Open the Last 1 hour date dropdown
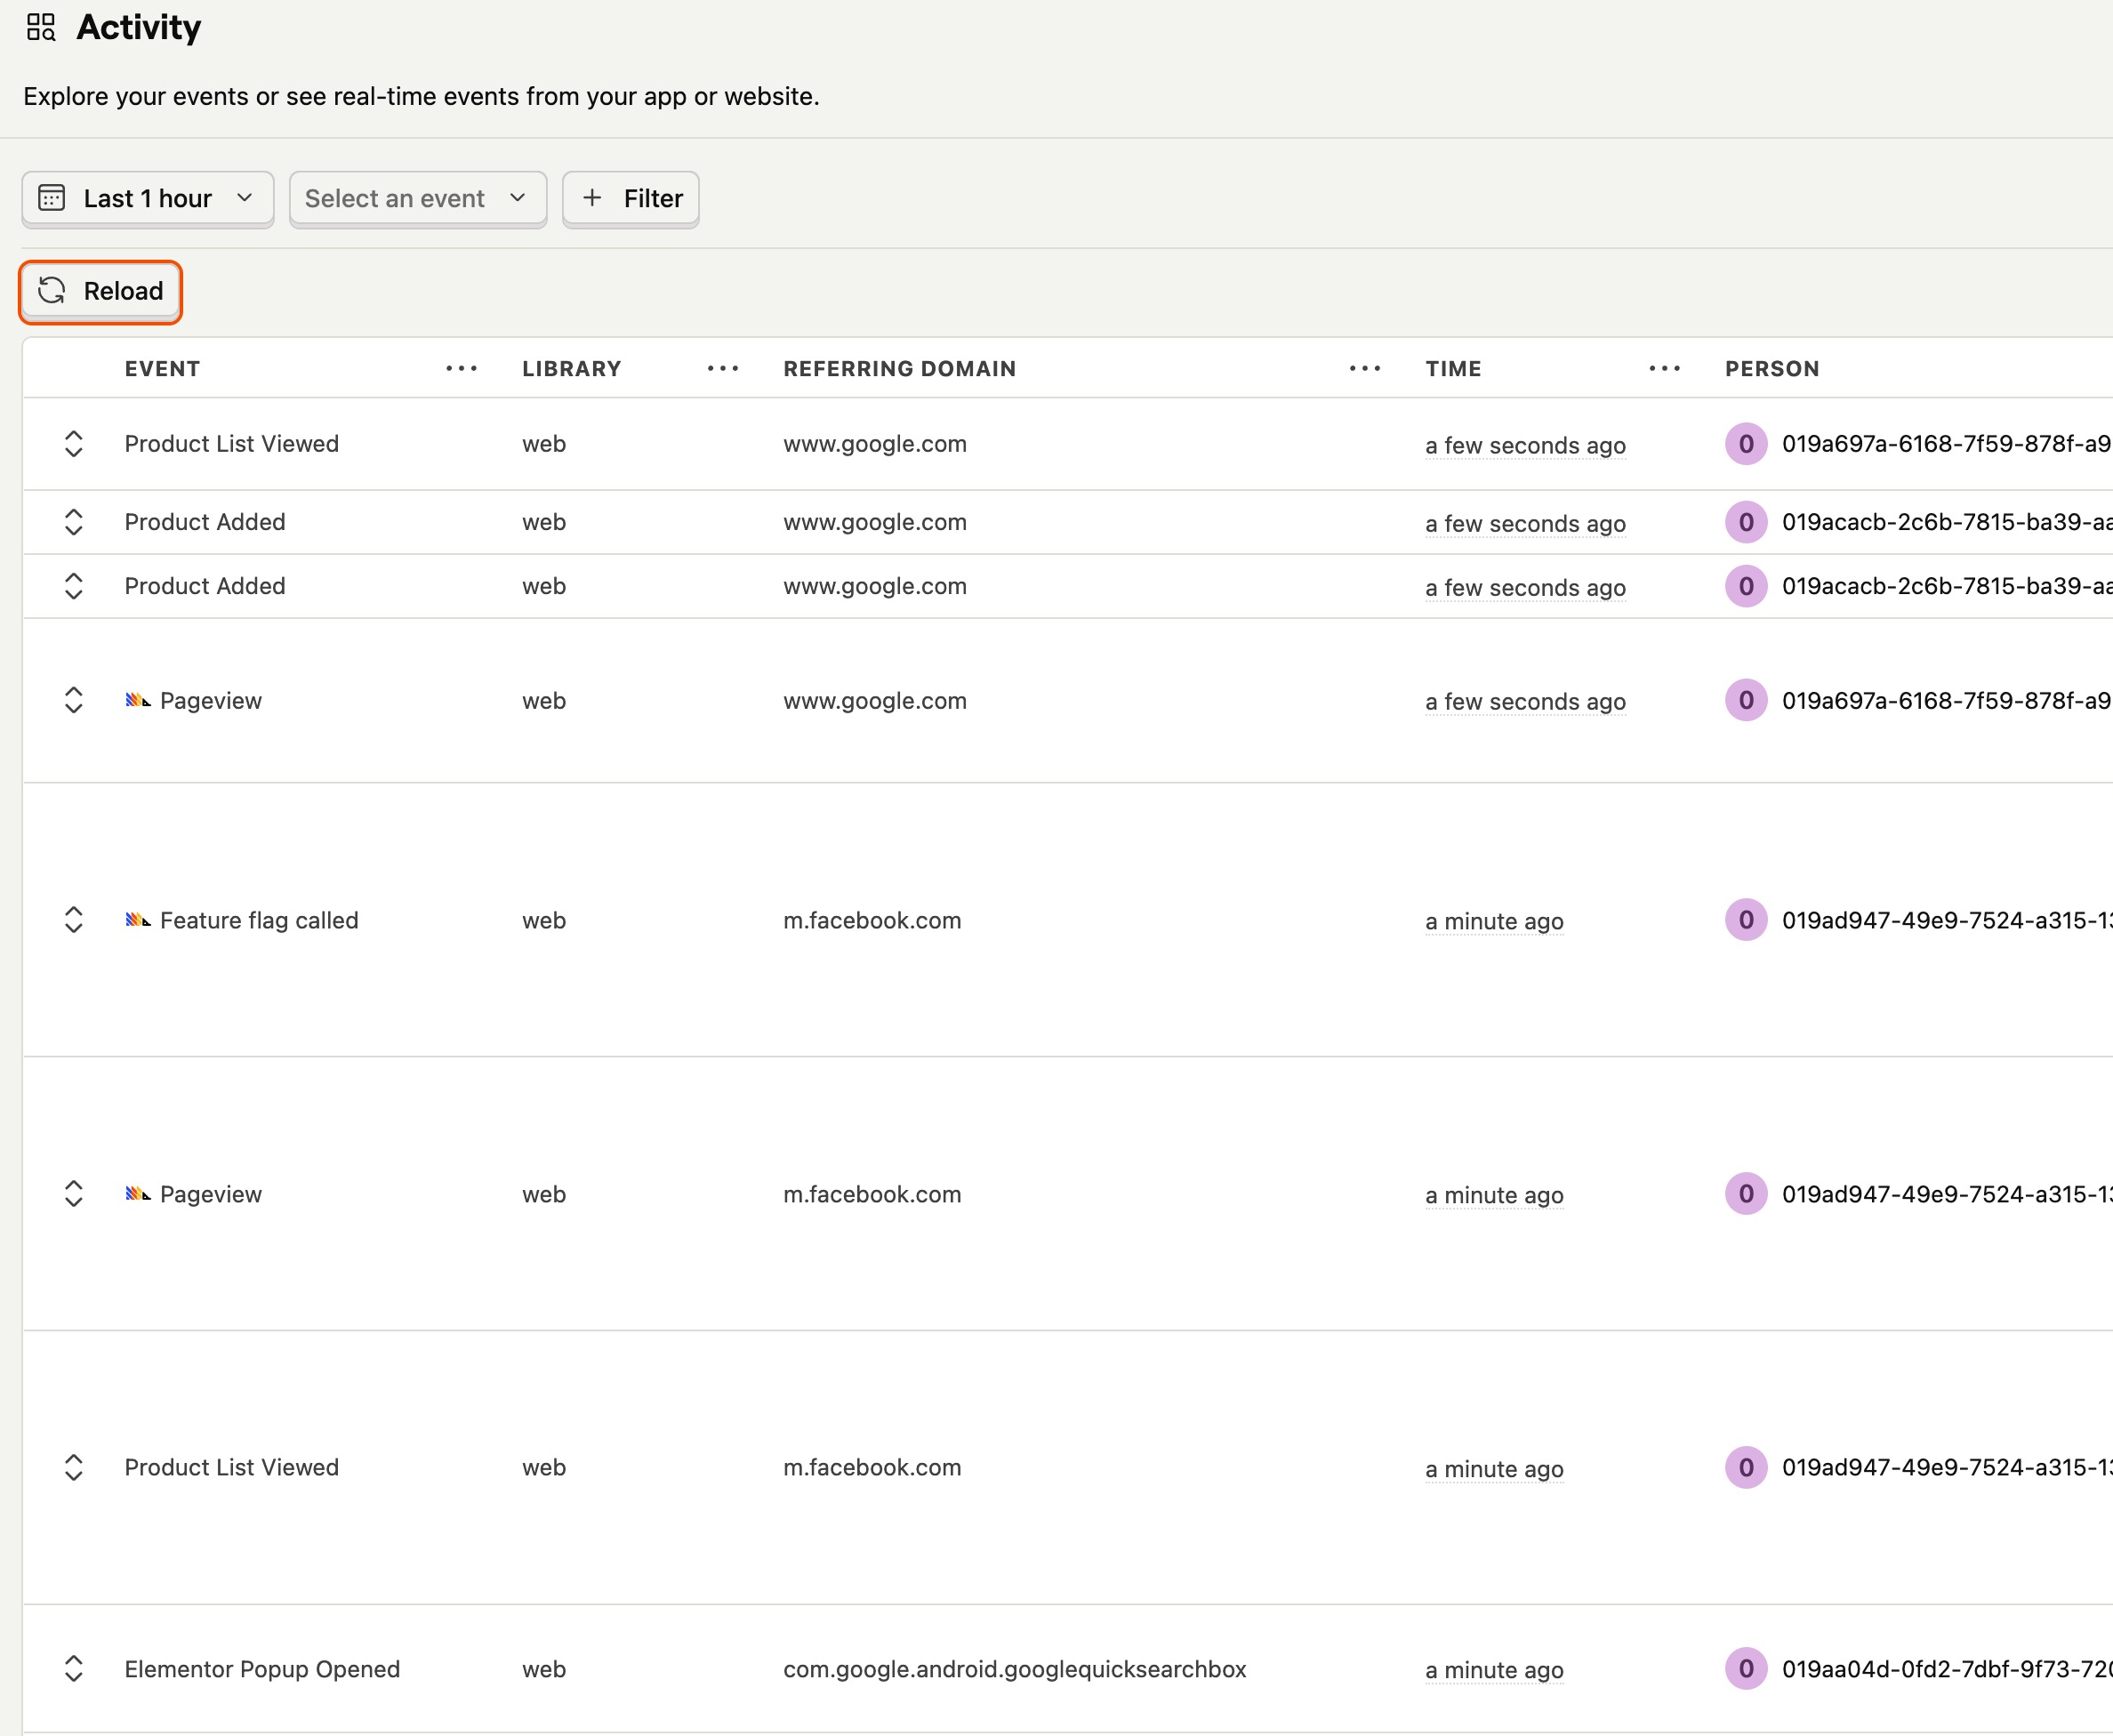 [147, 199]
